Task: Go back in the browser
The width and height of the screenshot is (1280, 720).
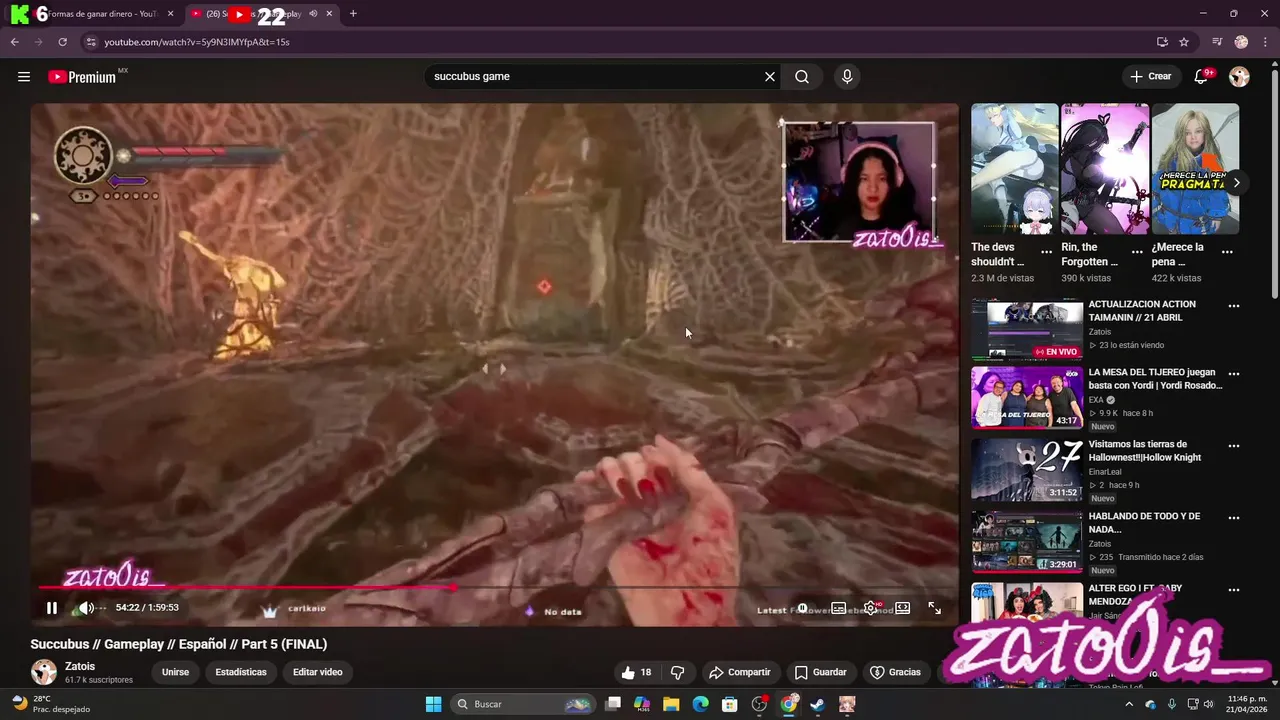Action: 15,42
